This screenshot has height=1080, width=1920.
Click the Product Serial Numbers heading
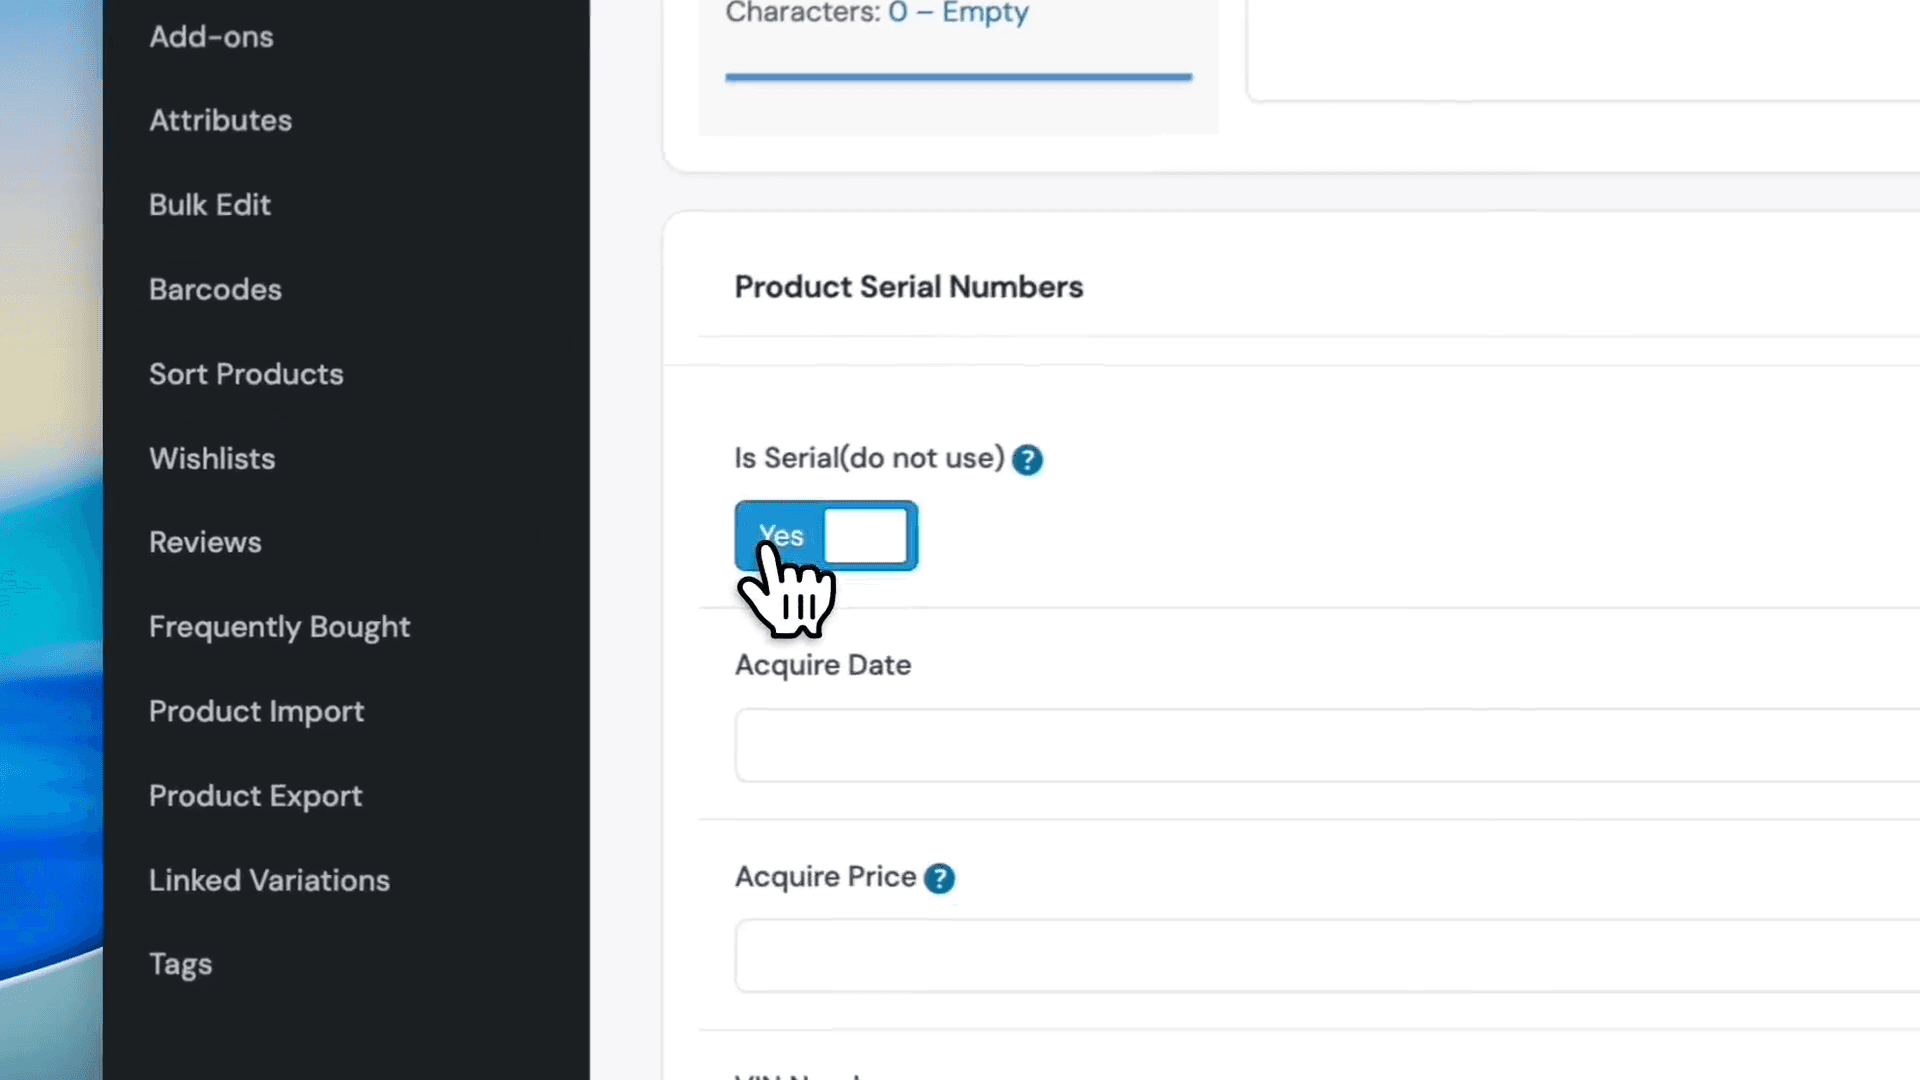908,287
